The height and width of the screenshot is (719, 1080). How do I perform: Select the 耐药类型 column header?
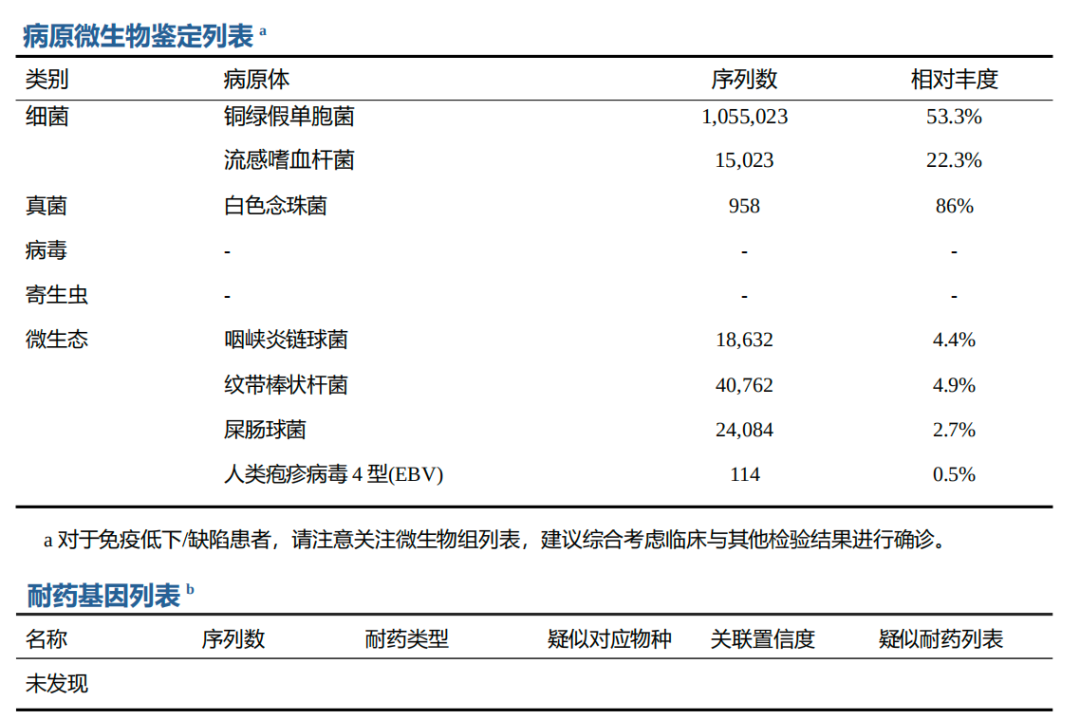pos(407,639)
